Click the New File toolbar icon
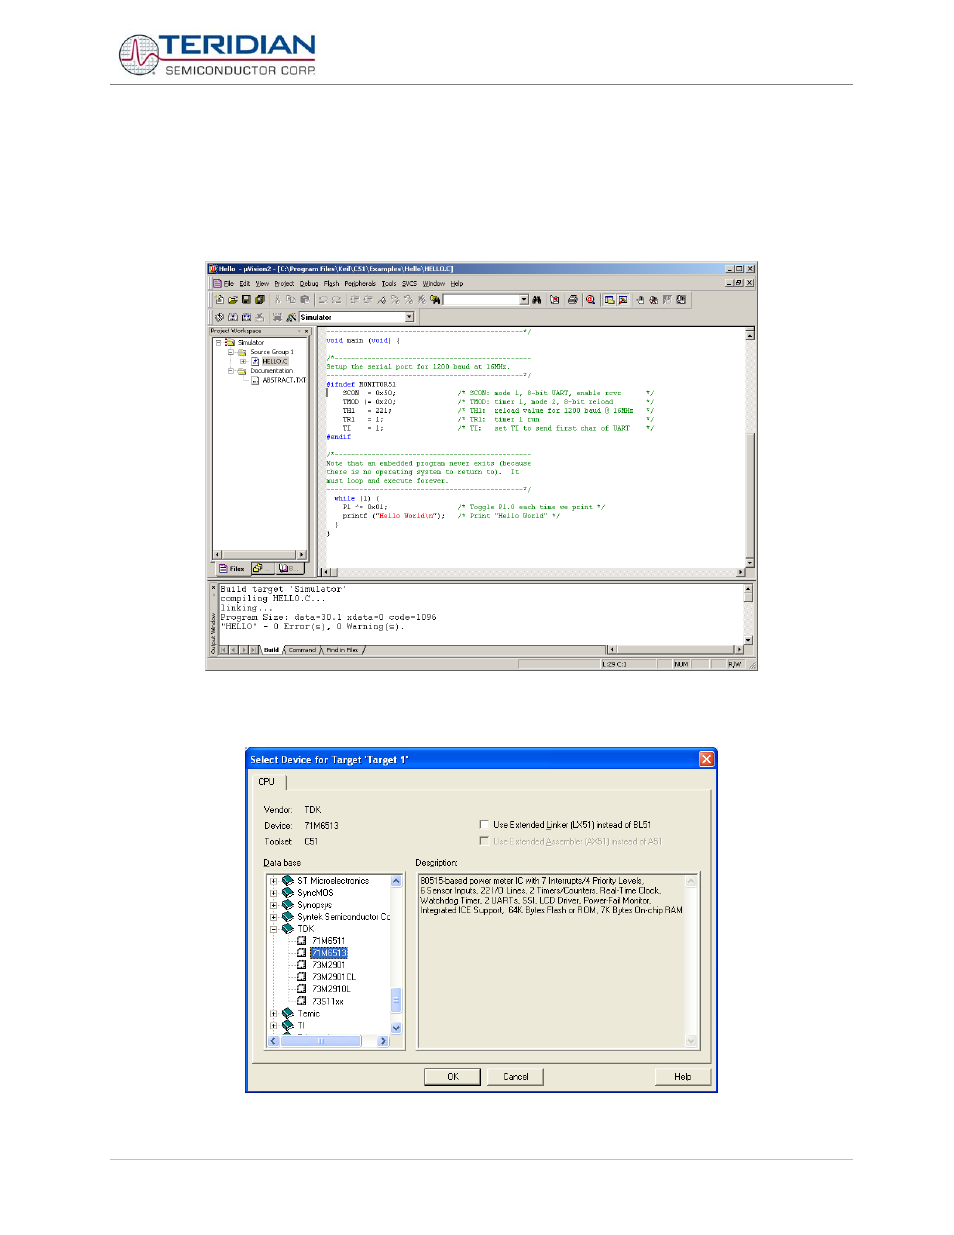Screen dimensions: 954x1235 pyautogui.click(x=220, y=300)
